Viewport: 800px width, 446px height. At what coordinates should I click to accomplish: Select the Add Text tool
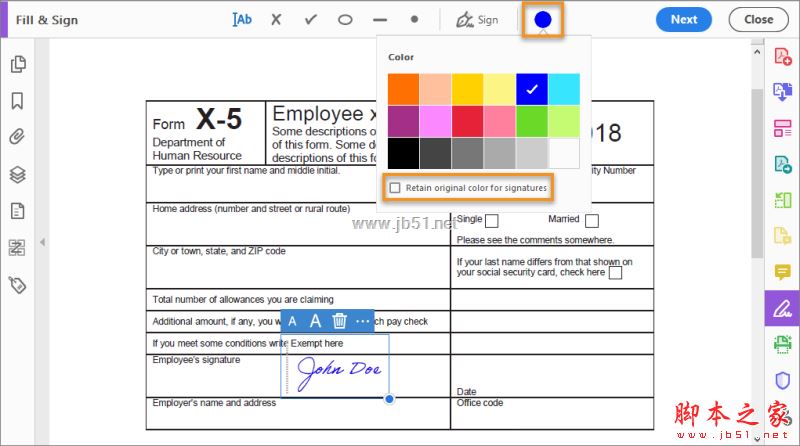[242, 20]
